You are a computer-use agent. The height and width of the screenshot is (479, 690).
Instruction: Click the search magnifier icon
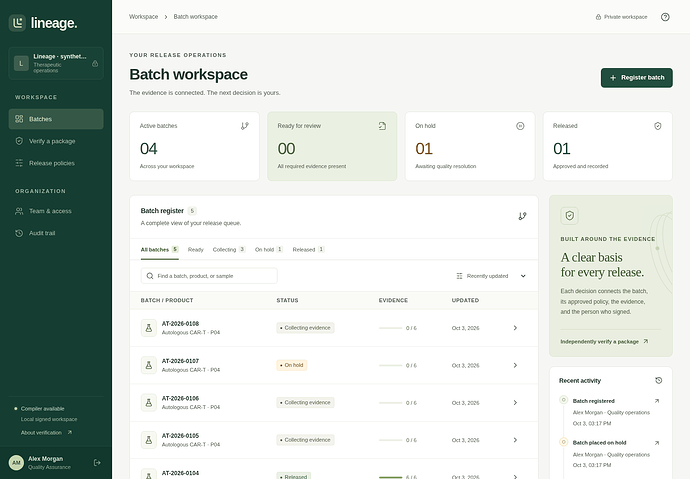click(150, 276)
